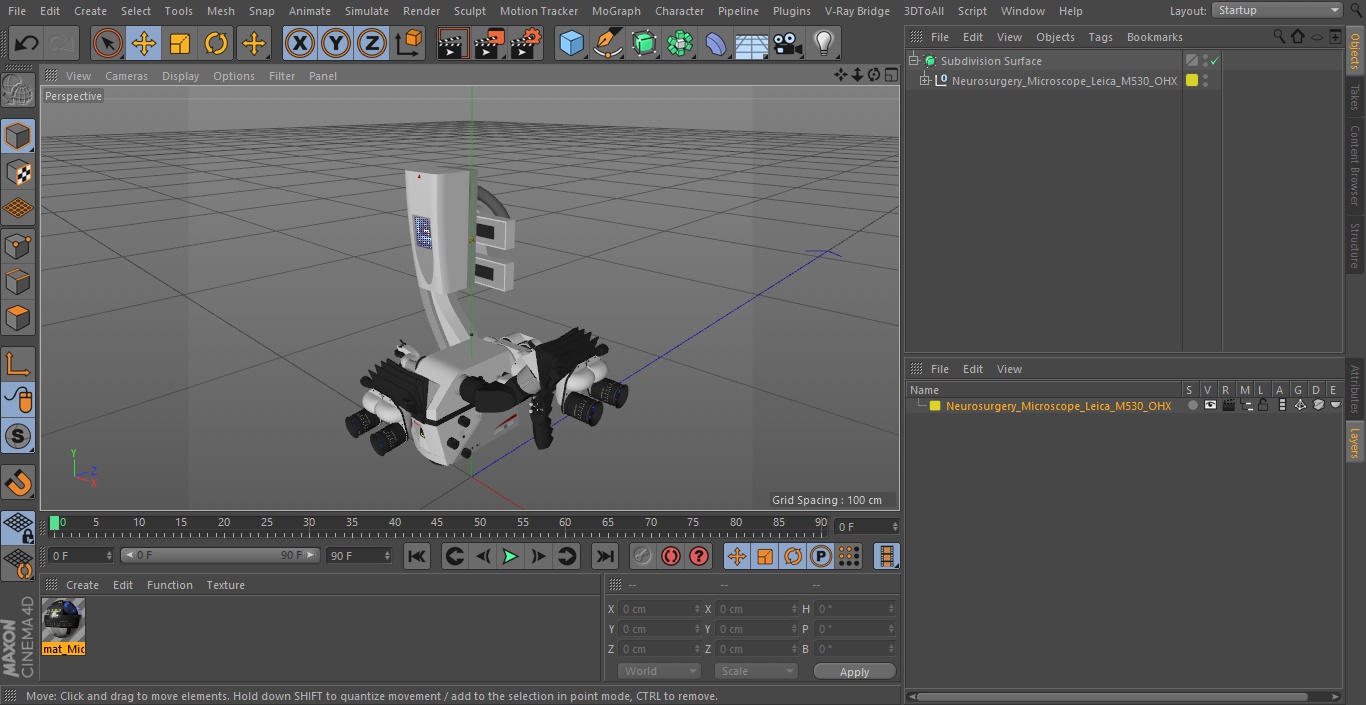The image size is (1366, 705).
Task: Expand Subdivision Surface tree node
Action: (914, 61)
